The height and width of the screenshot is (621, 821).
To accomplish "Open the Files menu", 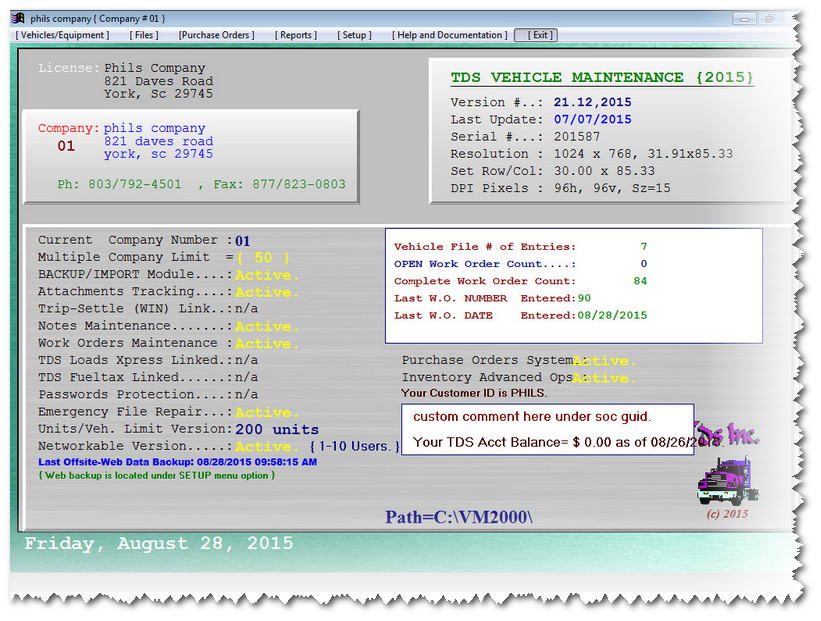I will pyautogui.click(x=144, y=35).
